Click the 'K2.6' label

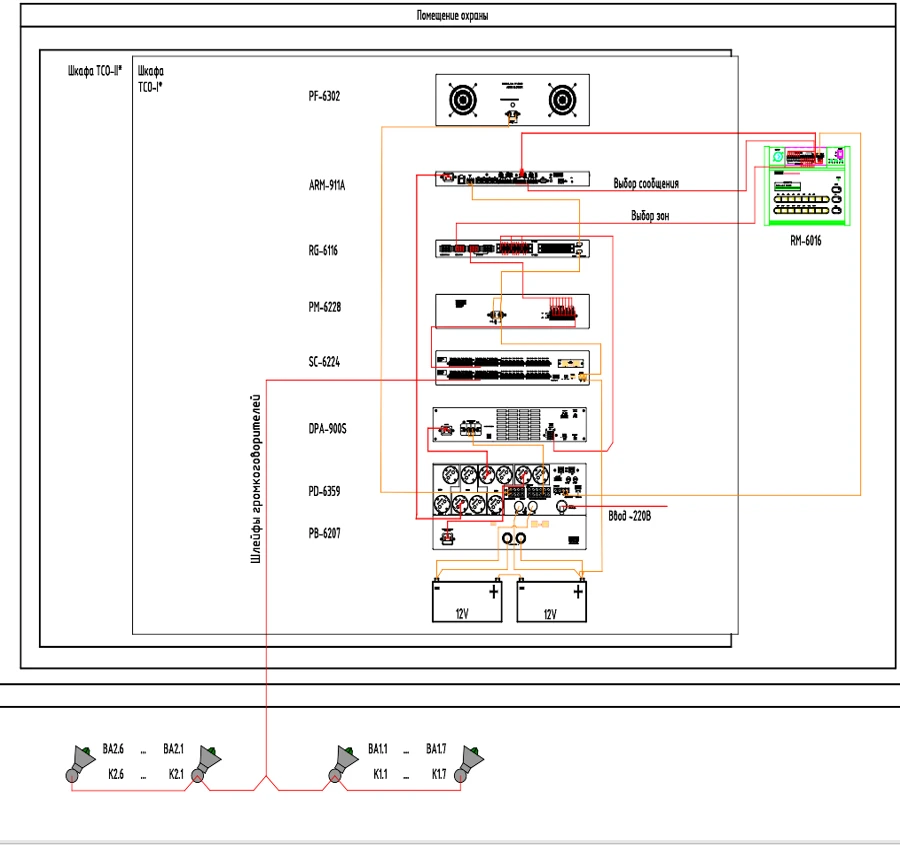pos(116,774)
